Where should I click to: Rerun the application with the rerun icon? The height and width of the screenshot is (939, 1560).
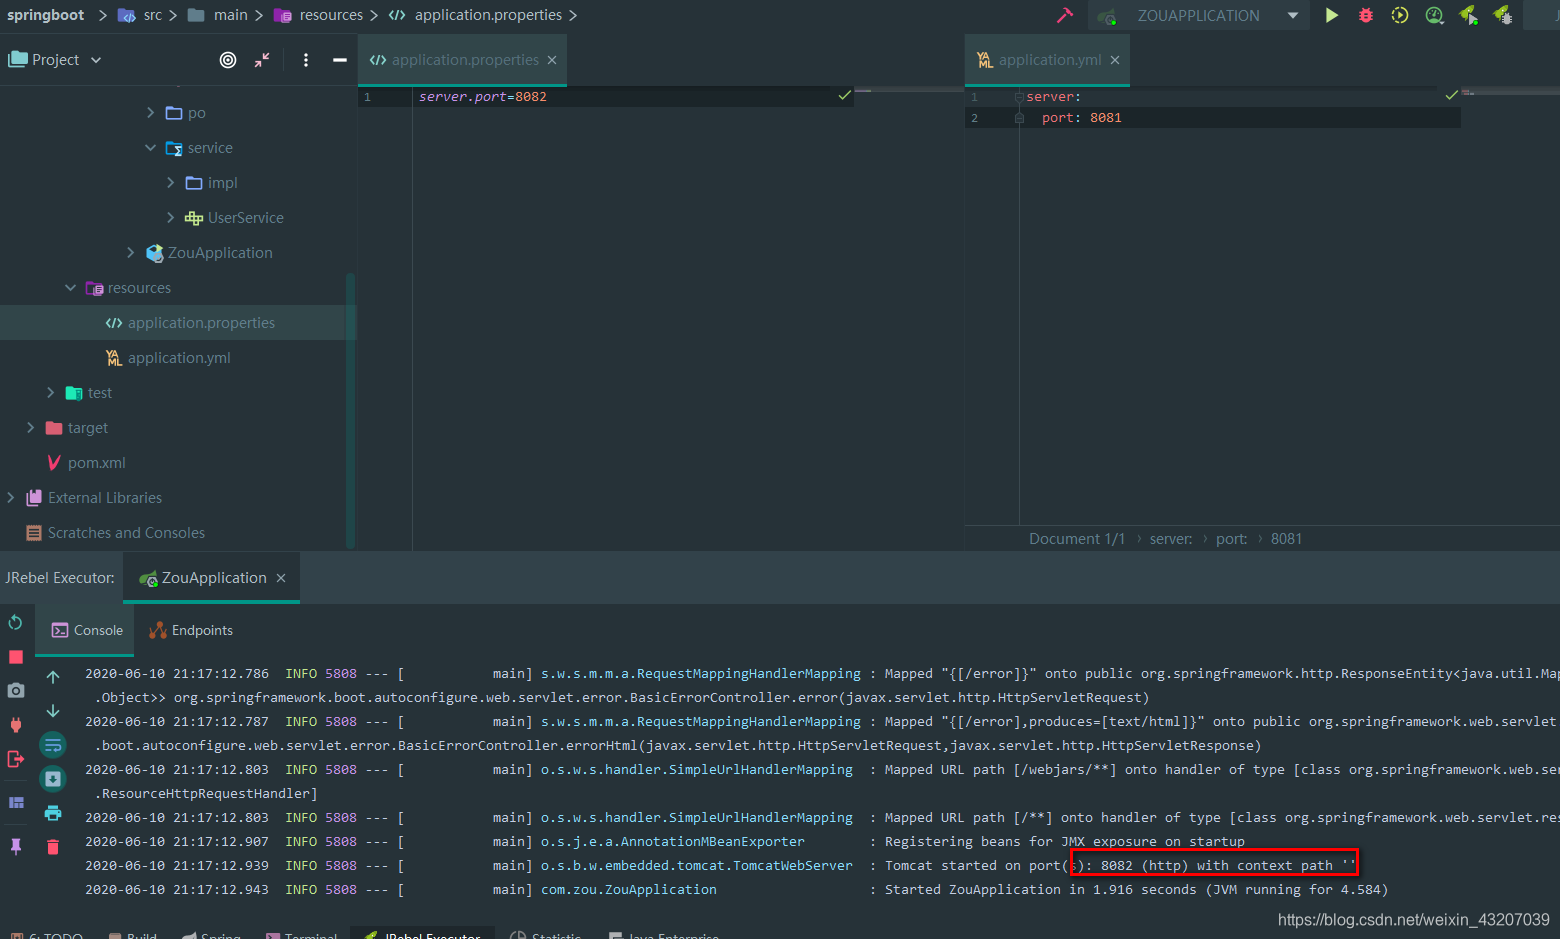[x=16, y=623]
